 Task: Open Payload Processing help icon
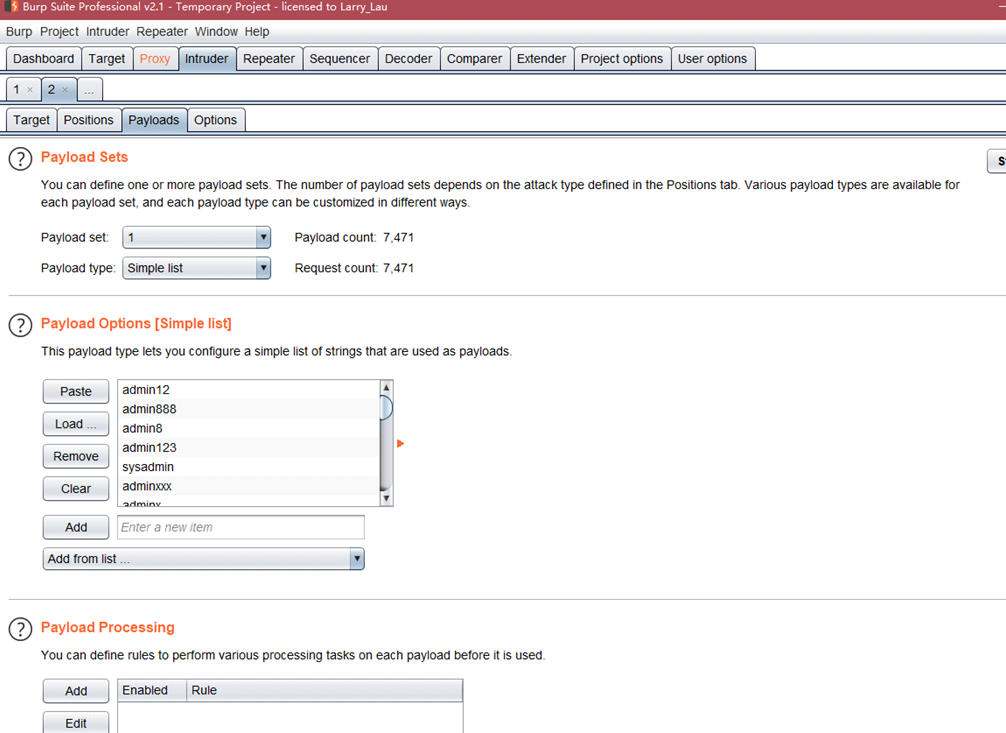pos(21,629)
